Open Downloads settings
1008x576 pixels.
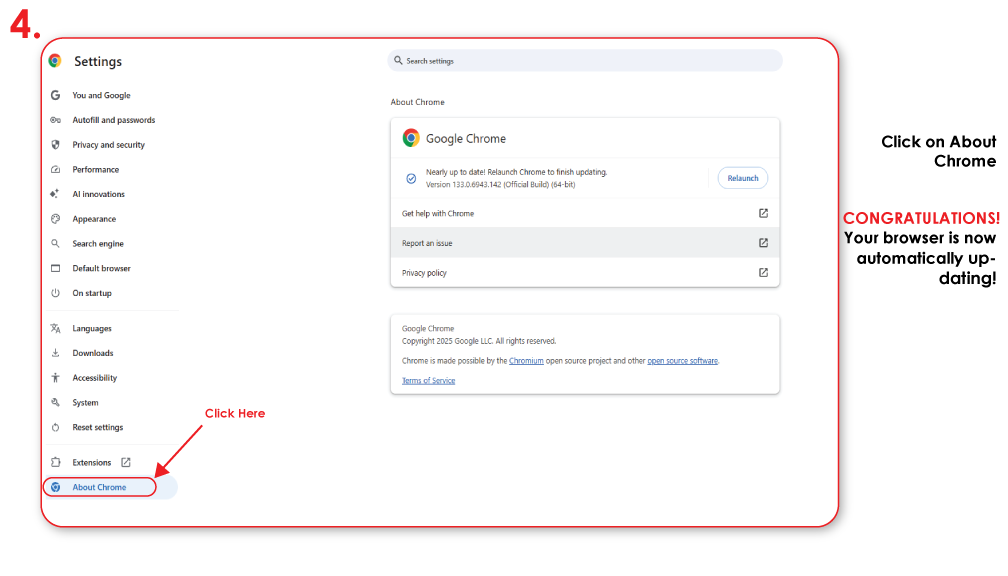[x=93, y=353]
